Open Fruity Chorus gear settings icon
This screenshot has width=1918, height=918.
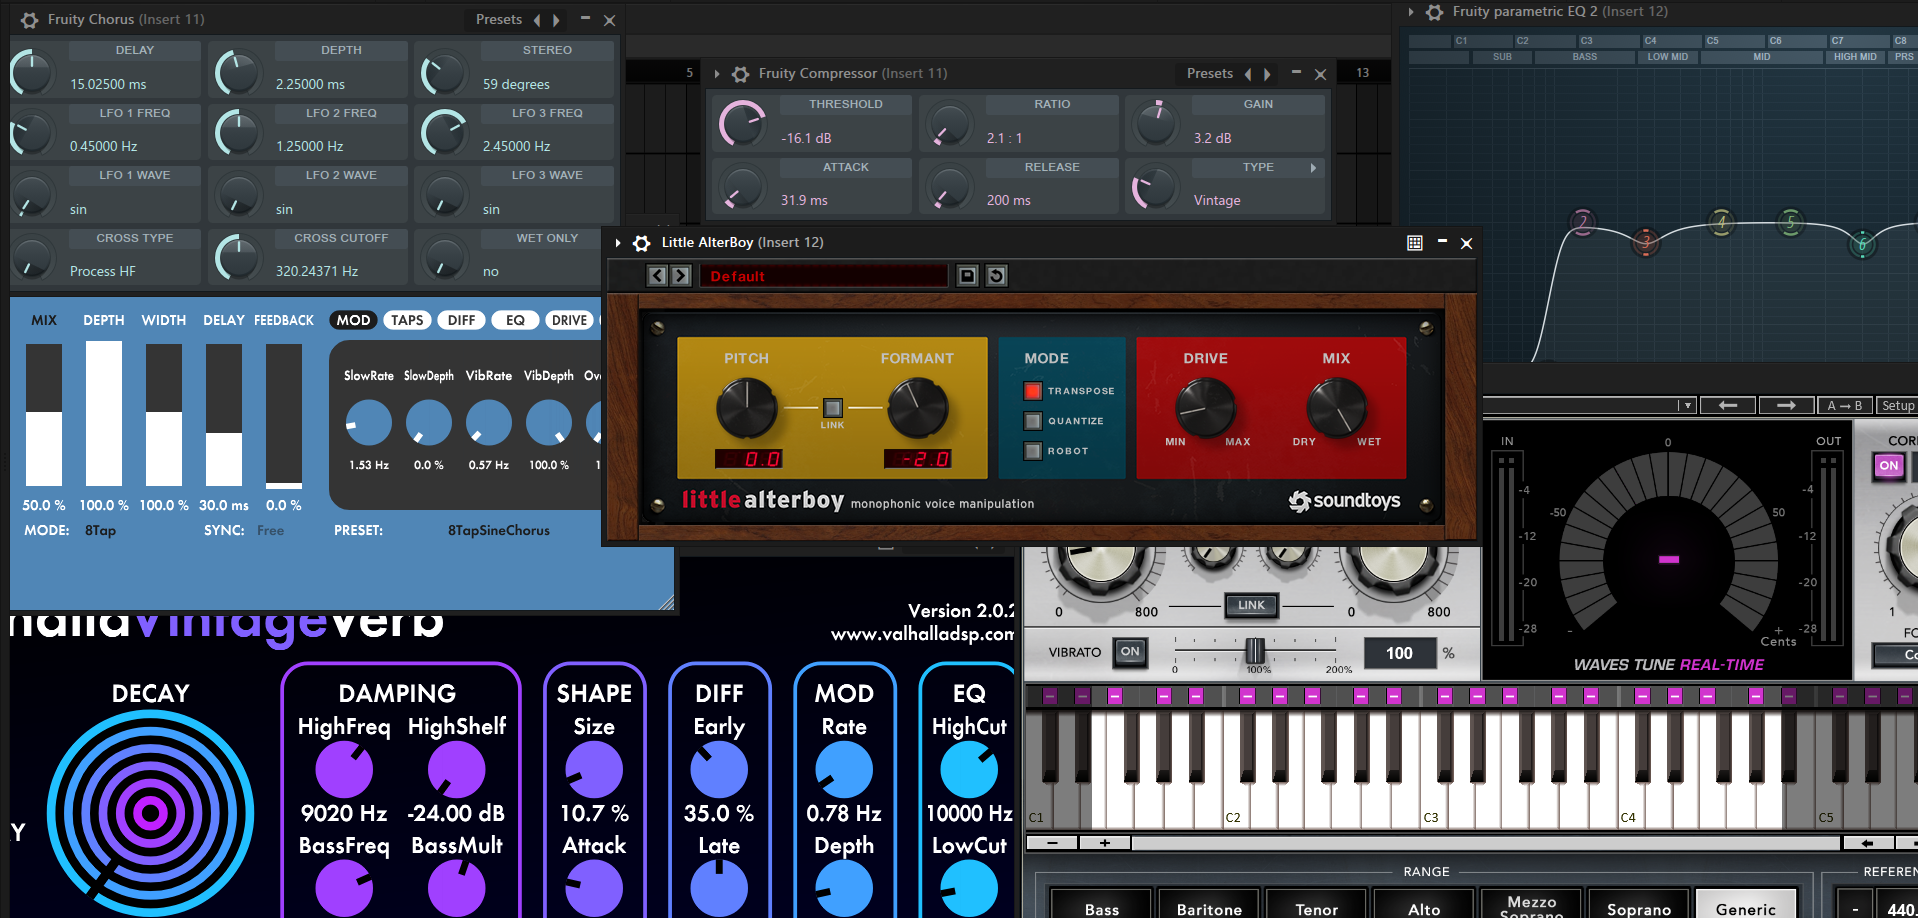(x=30, y=20)
